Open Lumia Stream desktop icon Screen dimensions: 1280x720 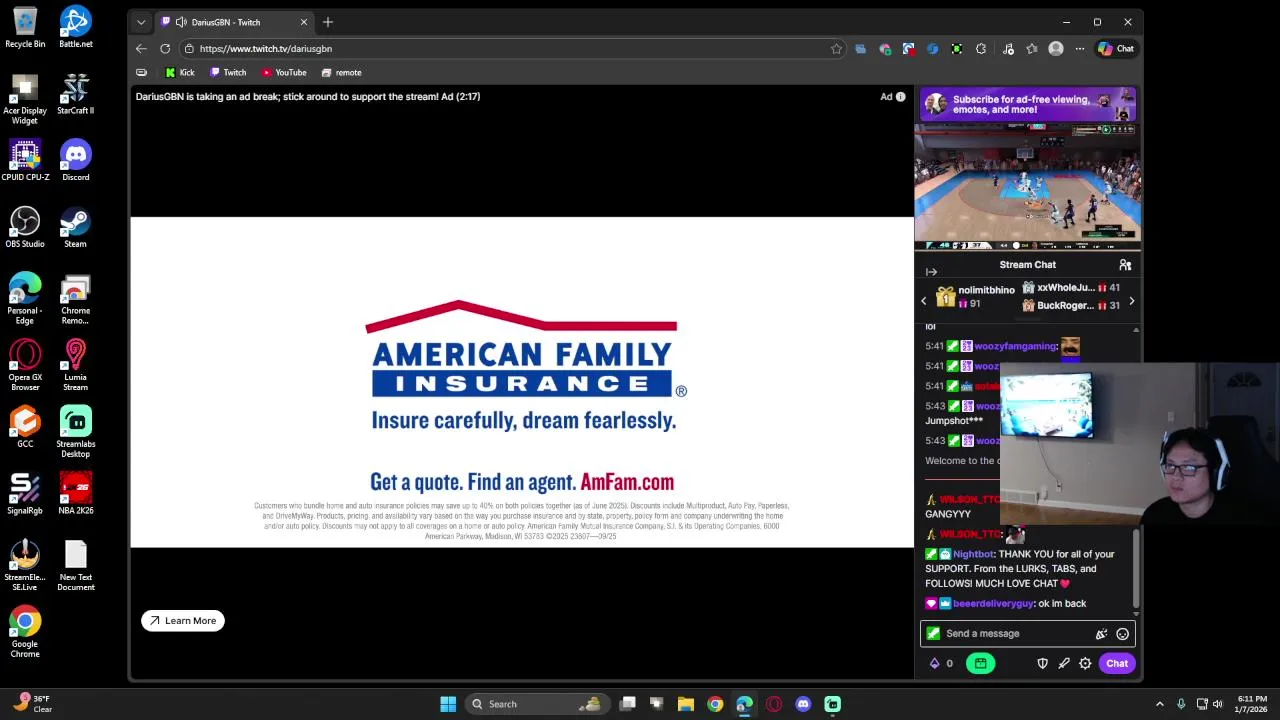(x=75, y=366)
